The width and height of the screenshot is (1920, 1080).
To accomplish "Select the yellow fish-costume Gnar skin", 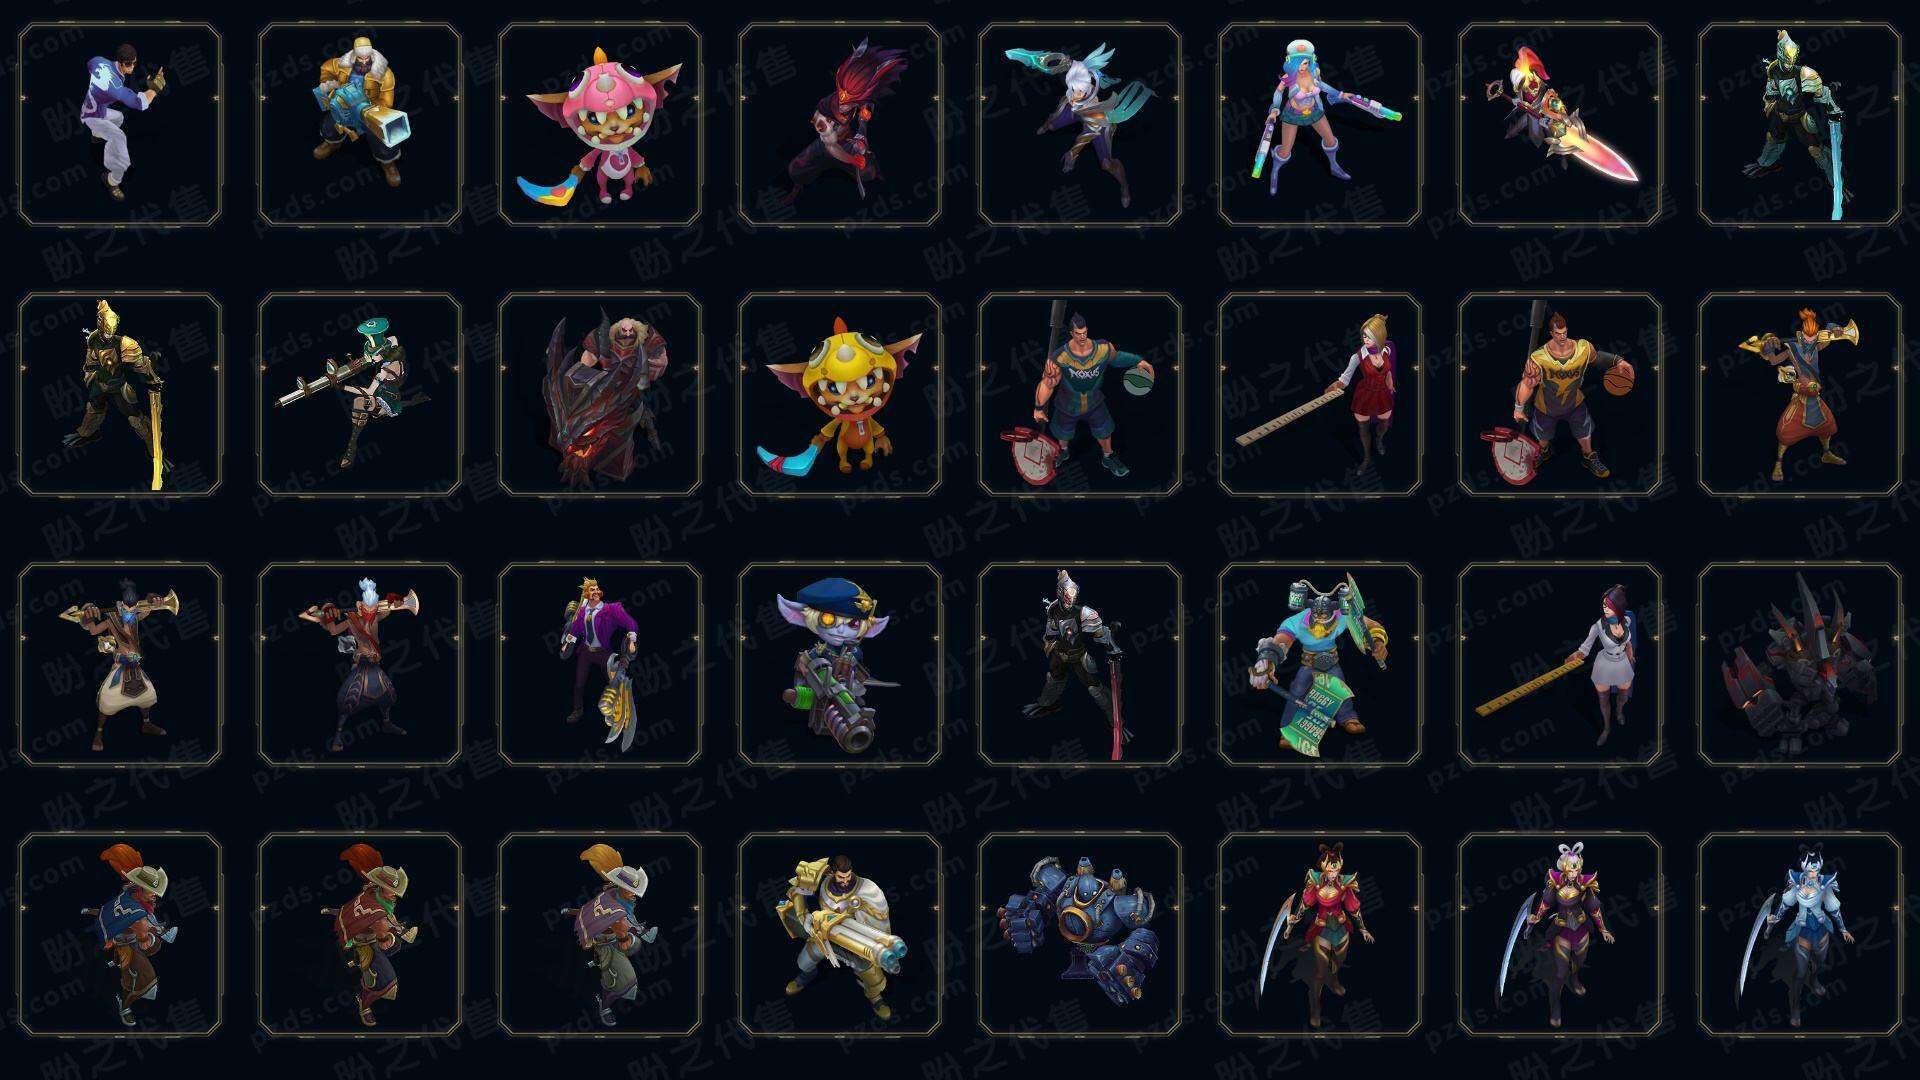I will [840, 395].
